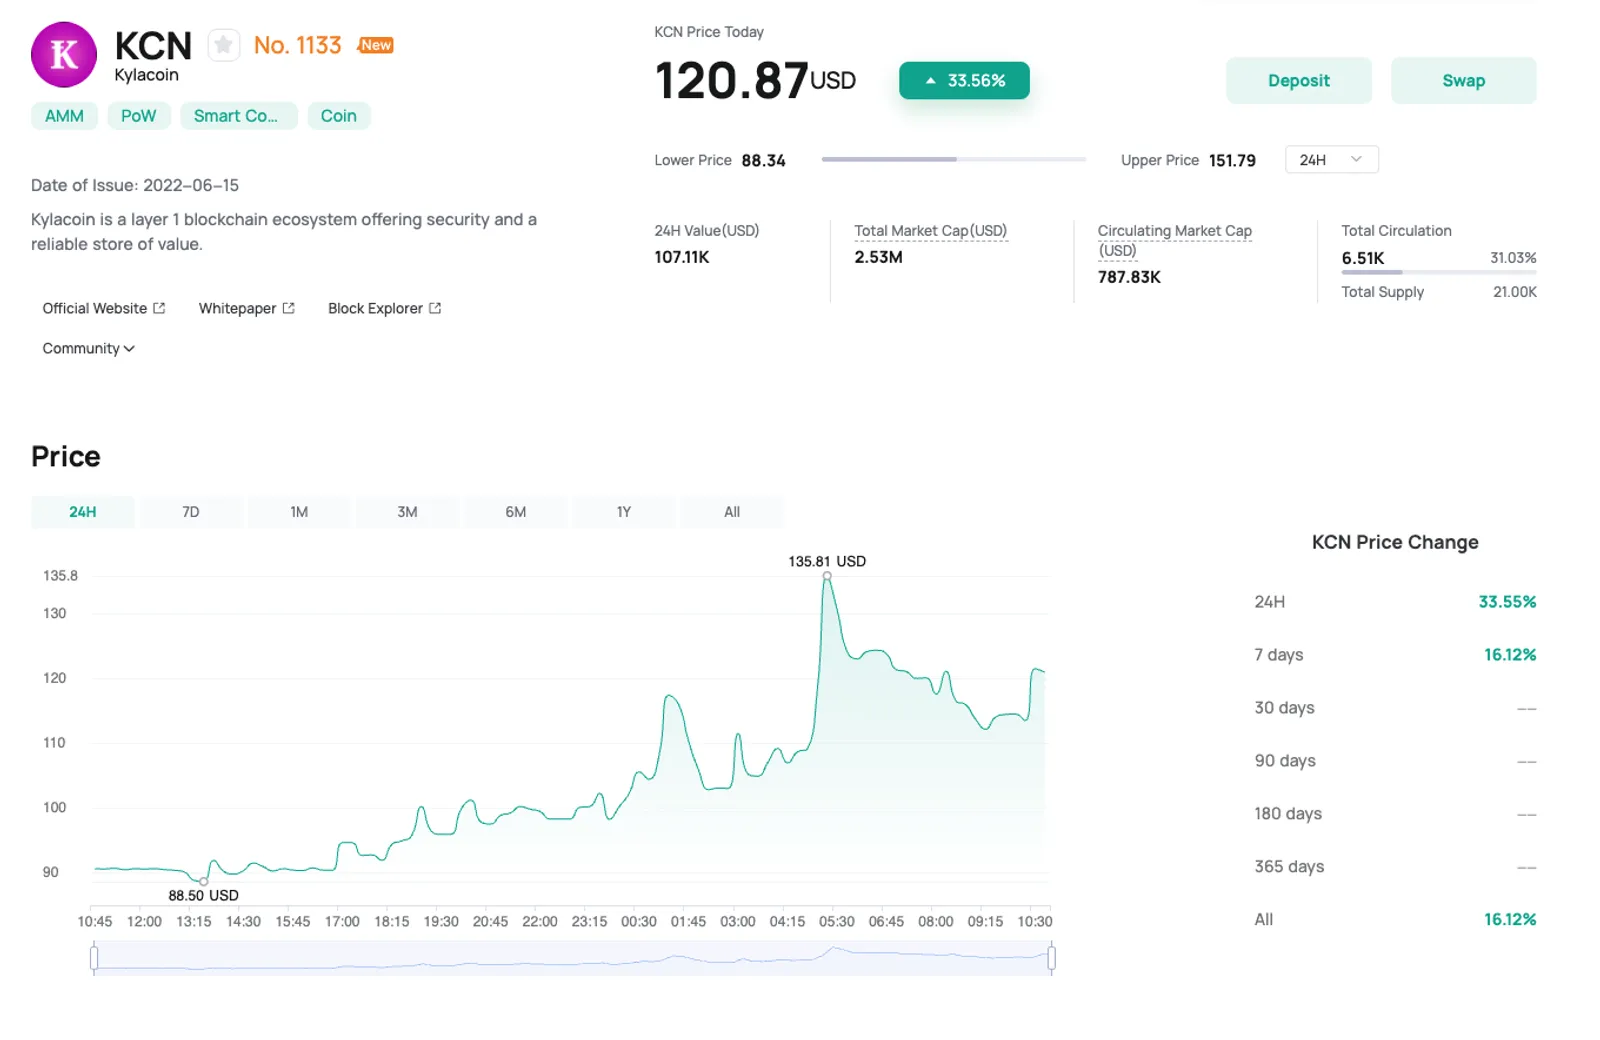Click the 30 days row label
The height and width of the screenshot is (1040, 1600).
tap(1284, 708)
